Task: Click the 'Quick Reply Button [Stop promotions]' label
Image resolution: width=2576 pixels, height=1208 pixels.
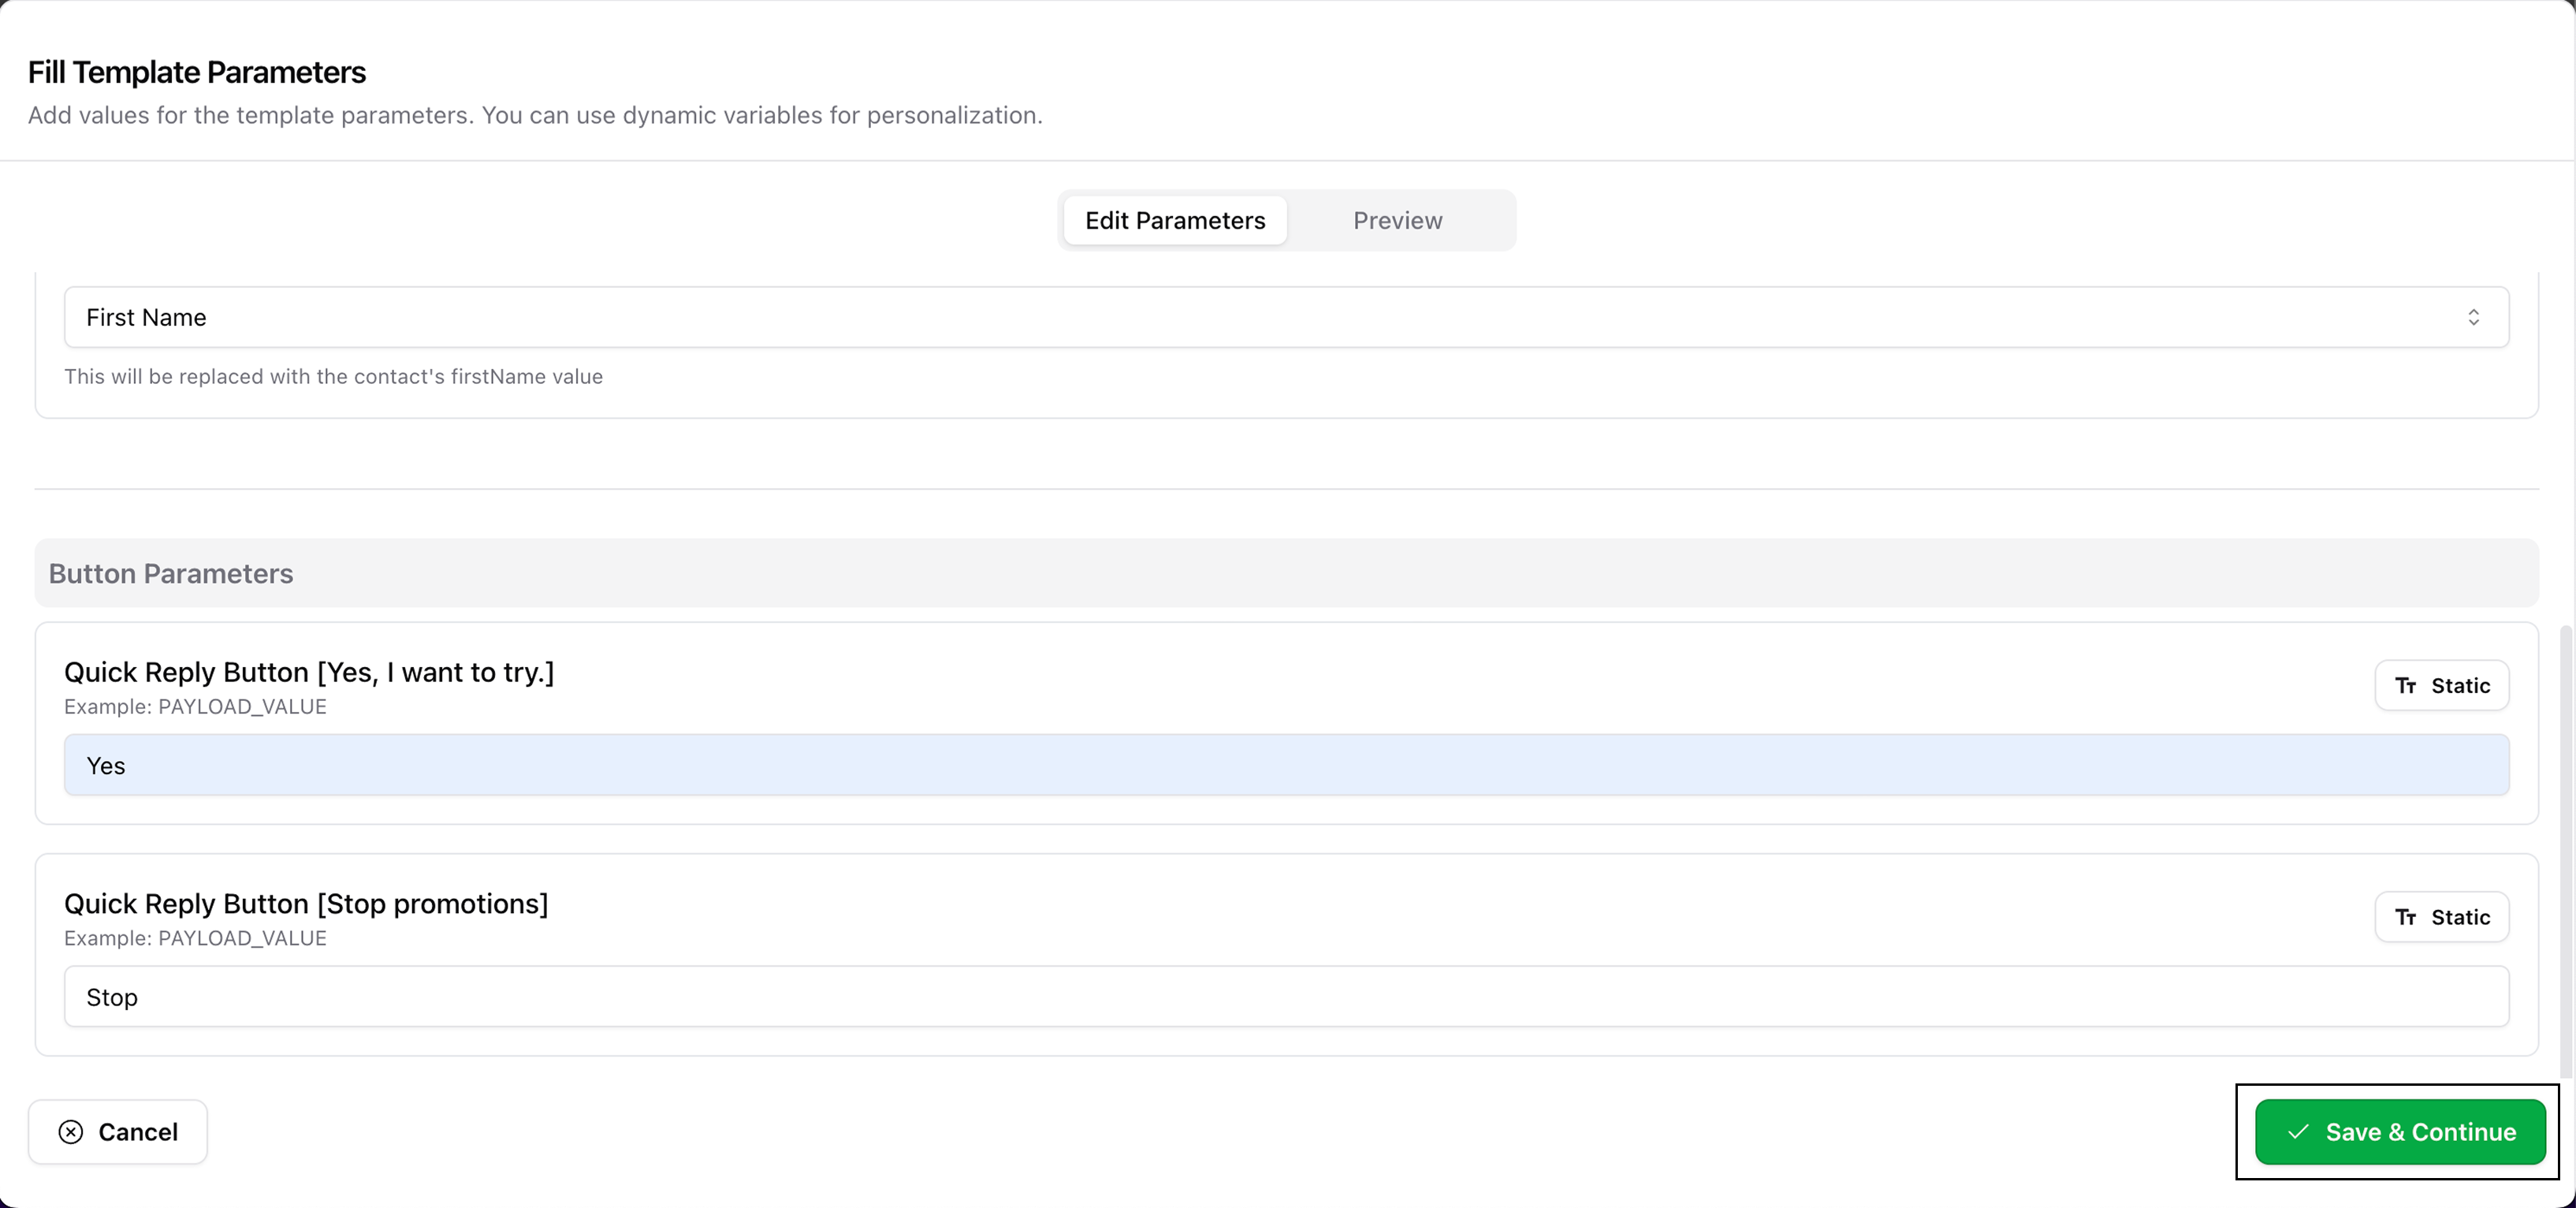Action: click(306, 904)
